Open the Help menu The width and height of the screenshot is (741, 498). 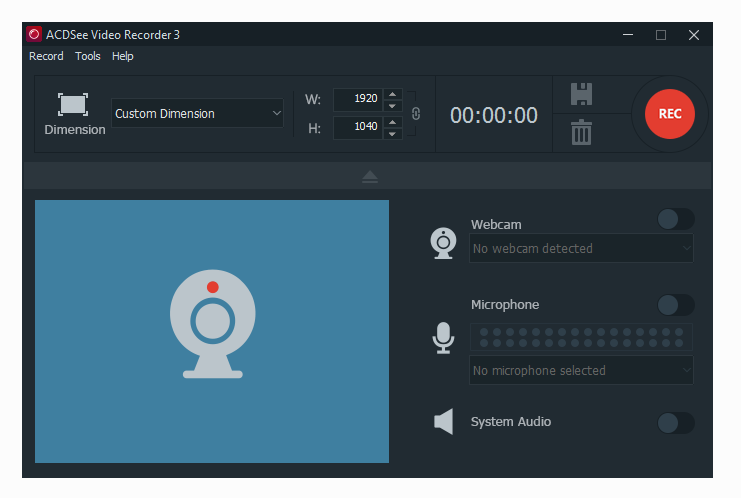coord(123,56)
